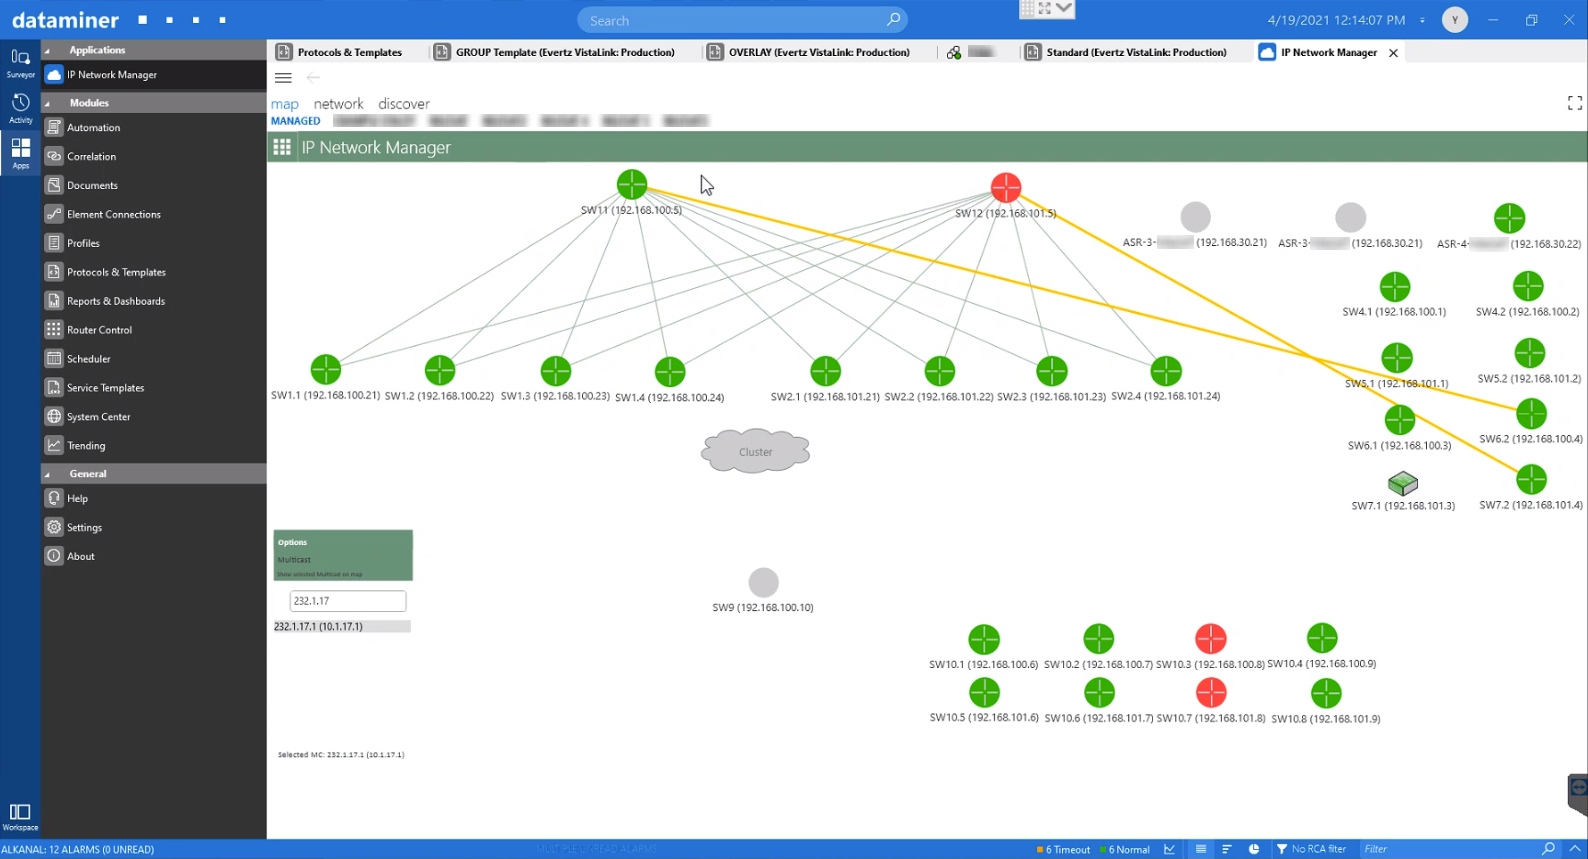
Task: Close the IP Network Manager tab
Action: (x=1393, y=53)
